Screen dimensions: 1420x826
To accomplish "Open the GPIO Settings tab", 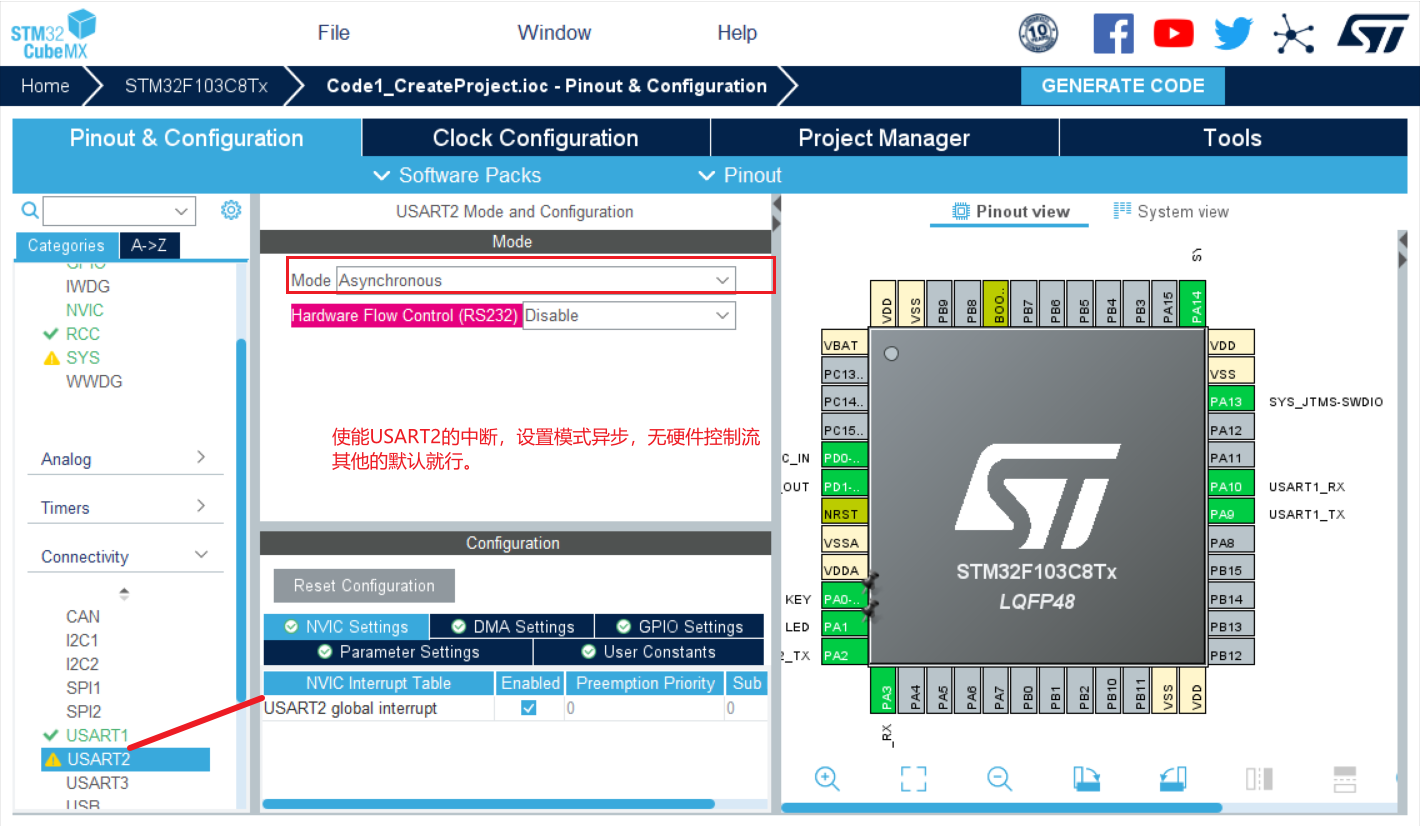I will coord(681,627).
